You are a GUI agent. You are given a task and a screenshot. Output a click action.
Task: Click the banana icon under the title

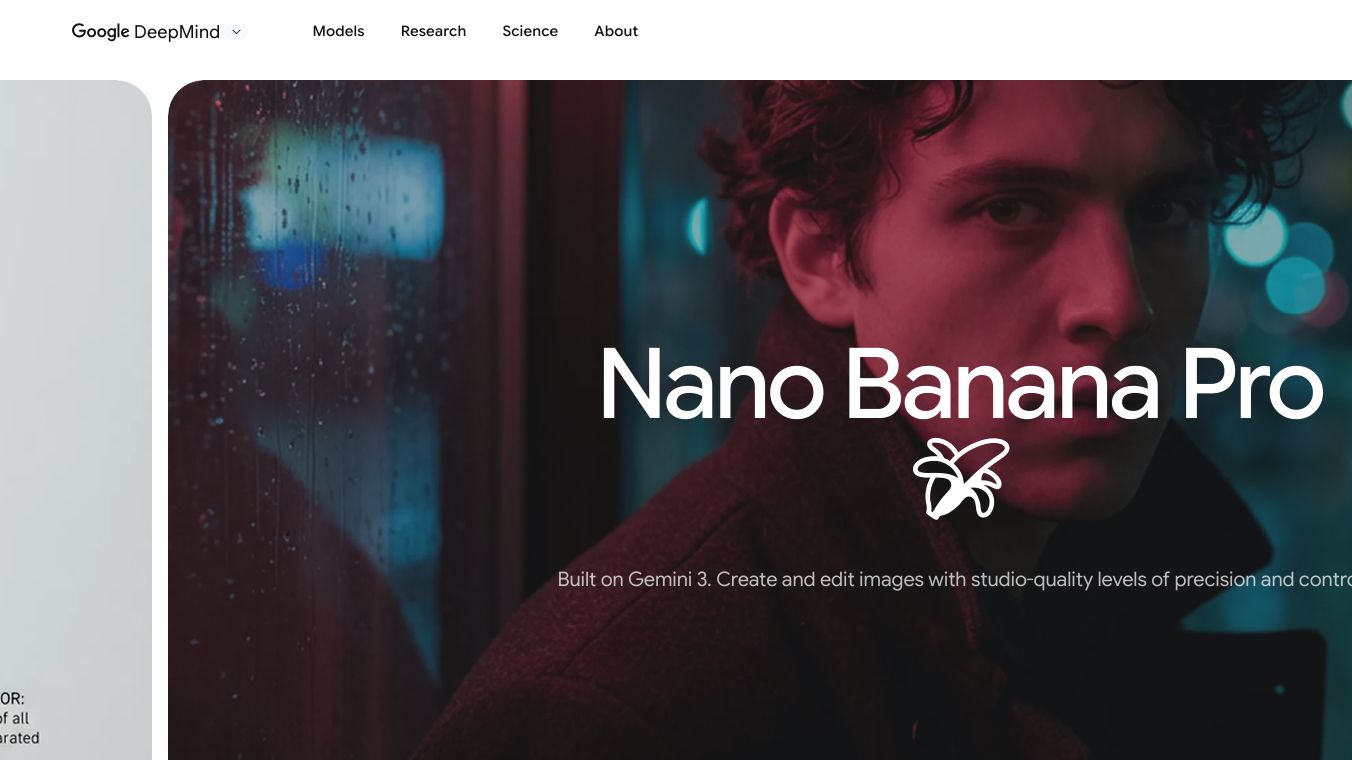click(x=960, y=478)
